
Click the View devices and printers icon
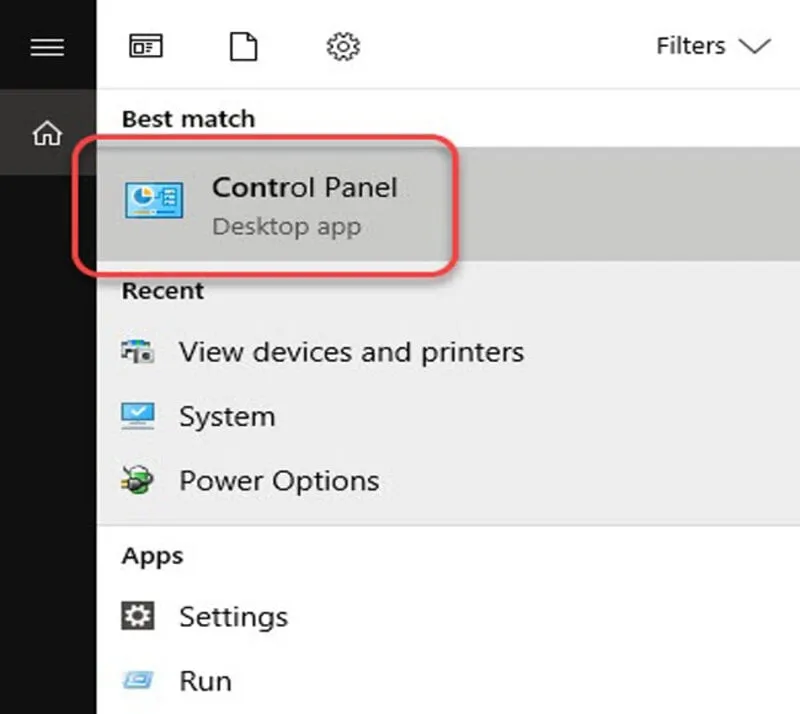(143, 352)
